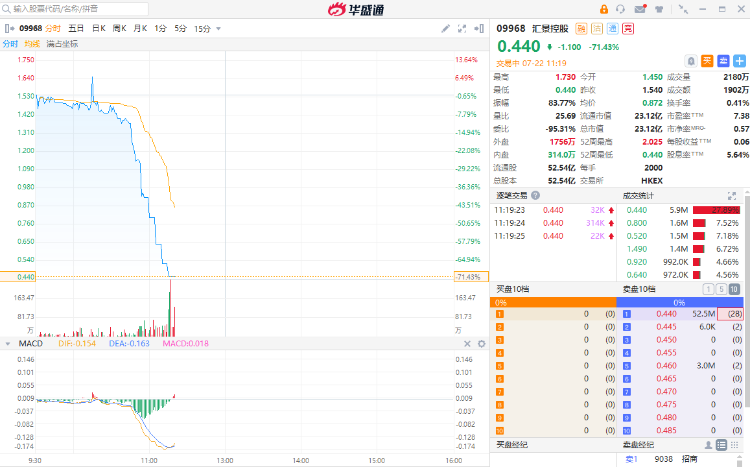Close the MACD indicator panel
The width and height of the screenshot is (750, 467).
coord(468,343)
